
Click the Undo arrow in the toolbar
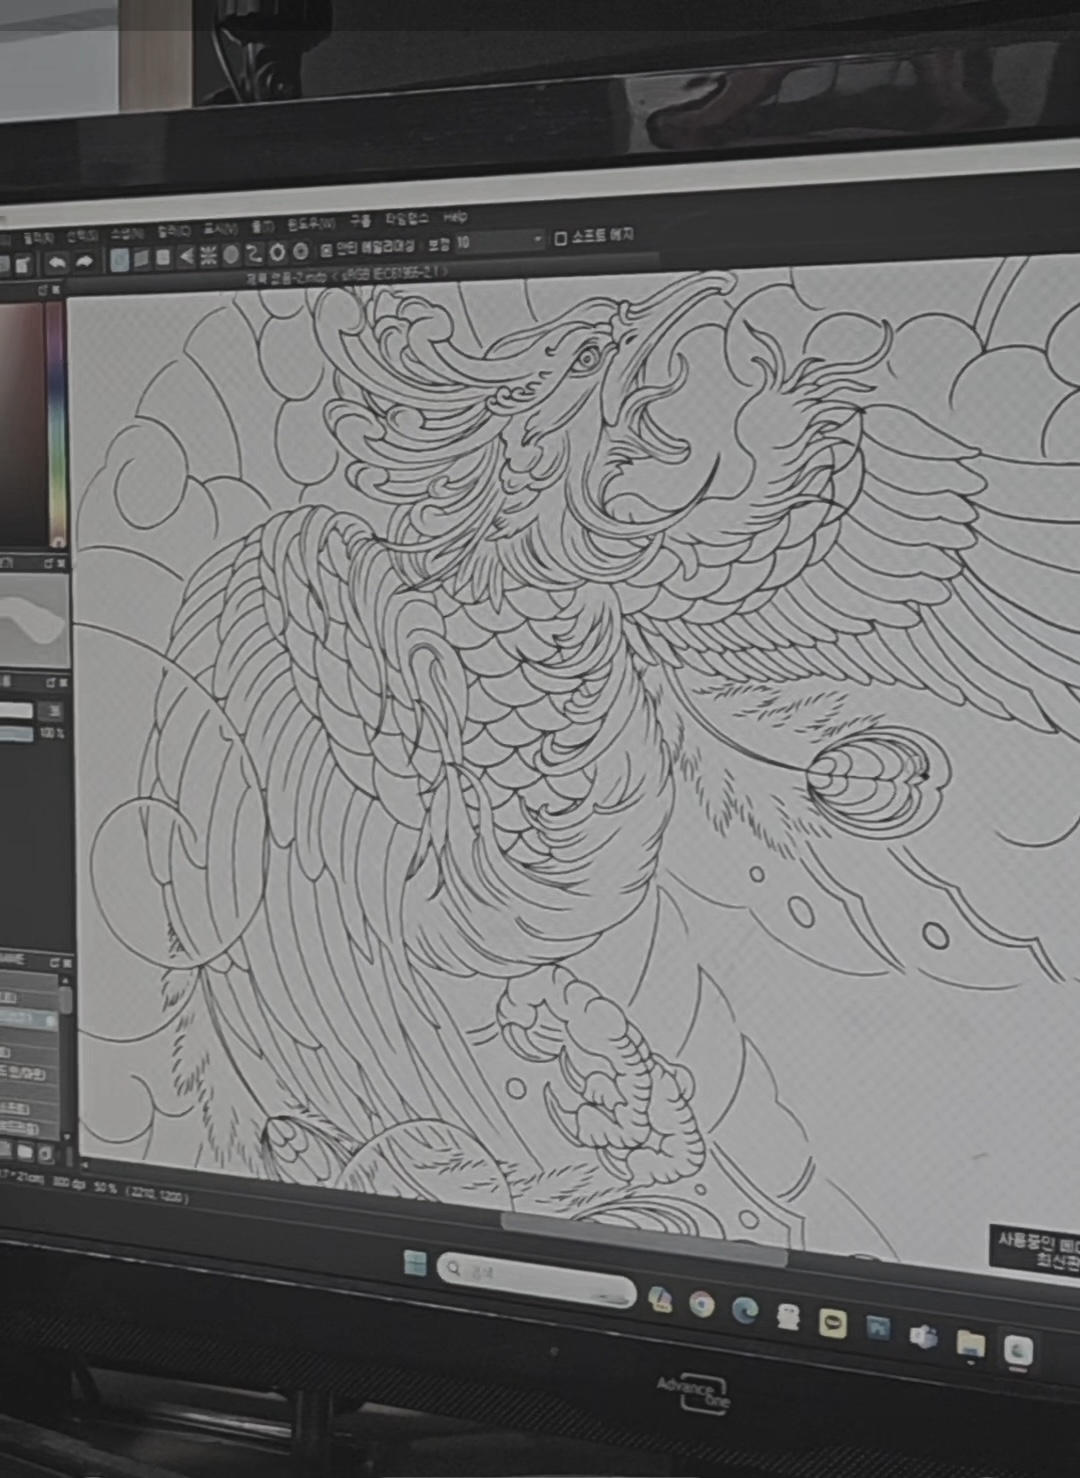(56, 263)
